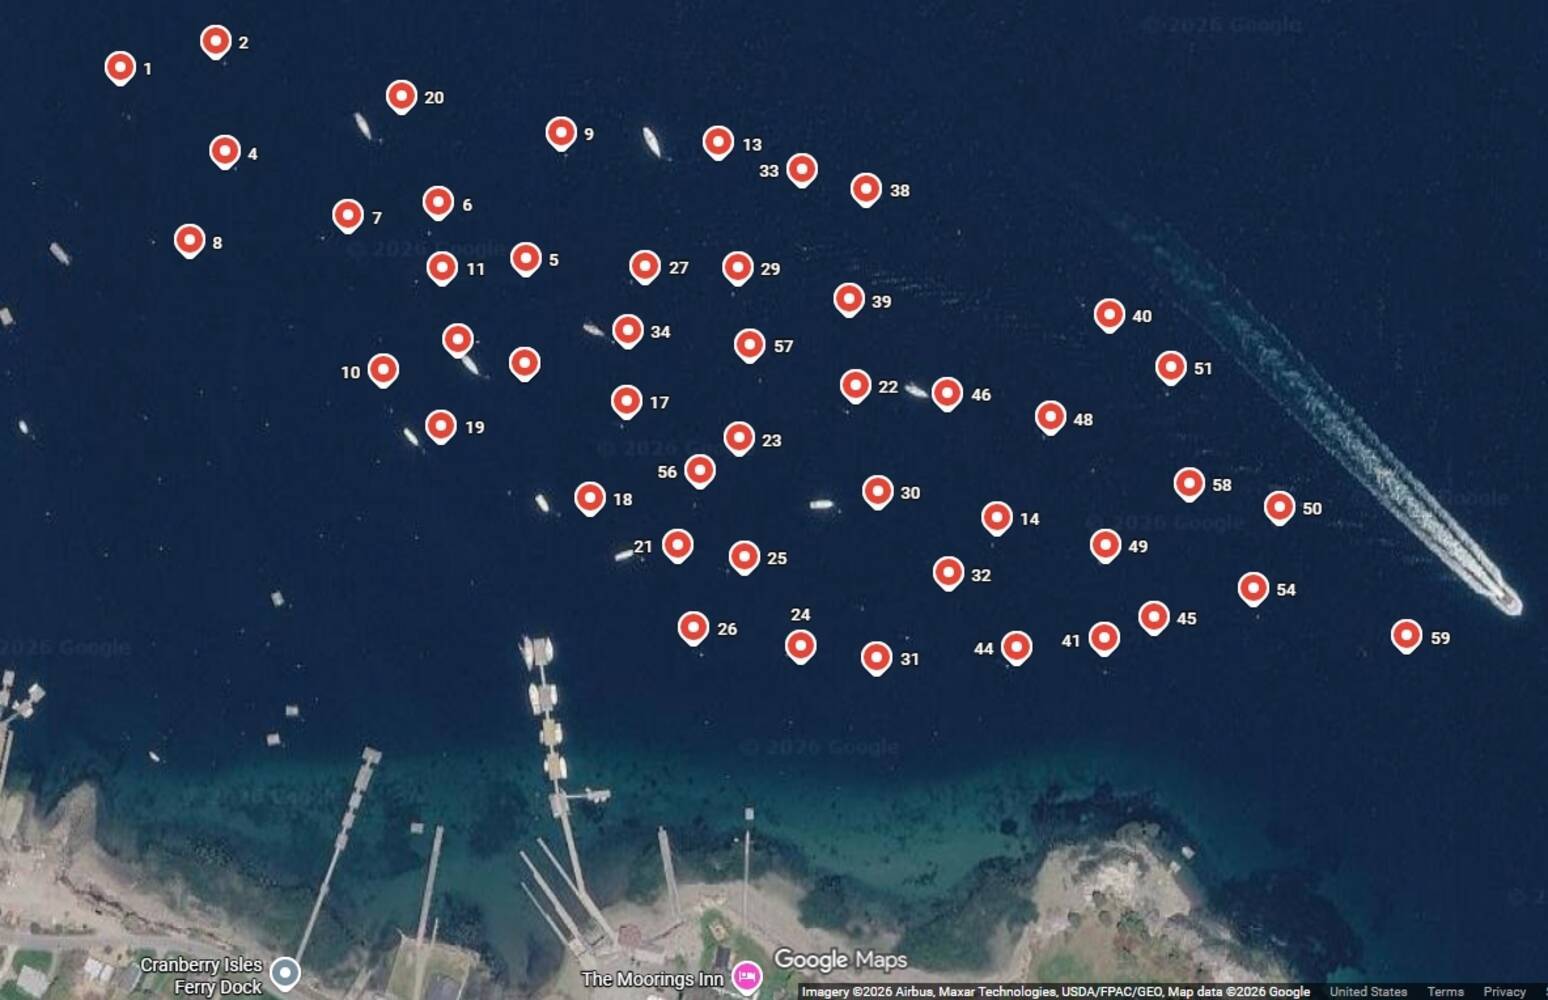Click the pin labeled 13
The height and width of the screenshot is (1000, 1548).
pos(718,143)
